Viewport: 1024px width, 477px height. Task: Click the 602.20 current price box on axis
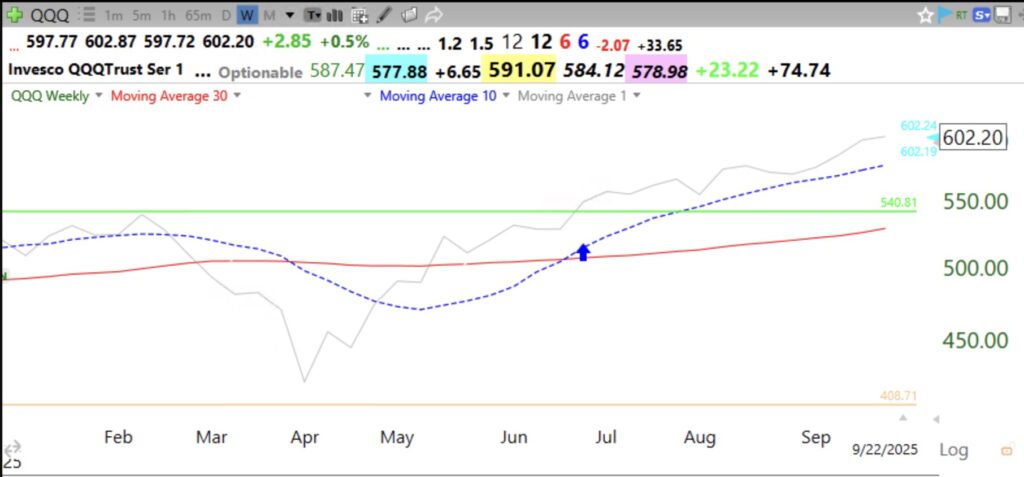coord(973,138)
